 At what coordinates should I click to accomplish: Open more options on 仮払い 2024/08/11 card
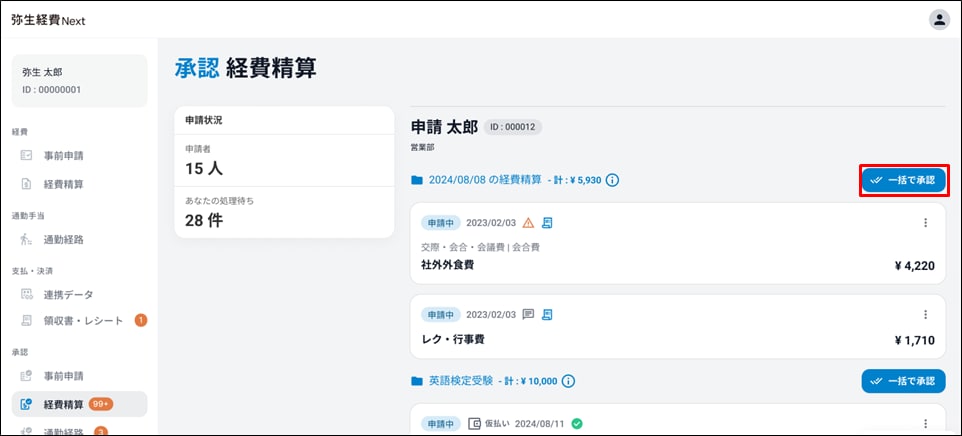[x=926, y=424]
